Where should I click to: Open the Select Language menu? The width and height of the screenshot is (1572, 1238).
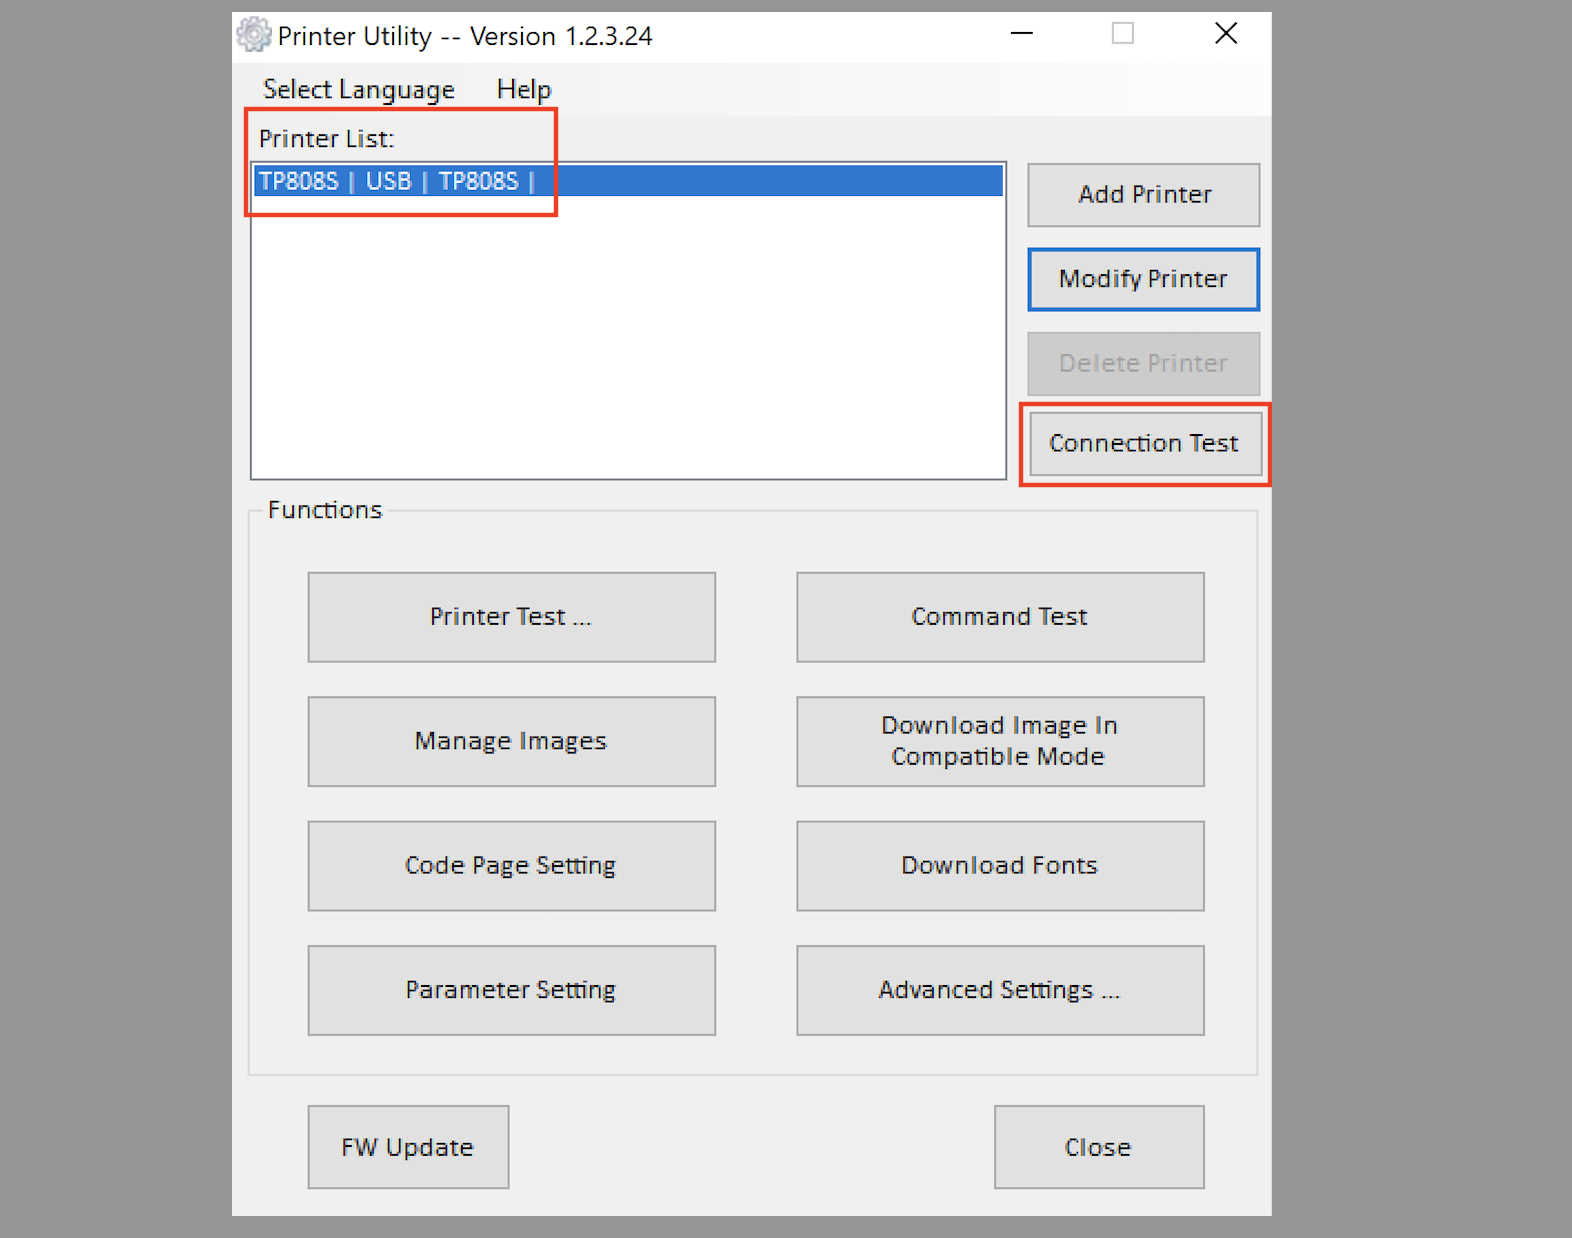pyautogui.click(x=358, y=90)
